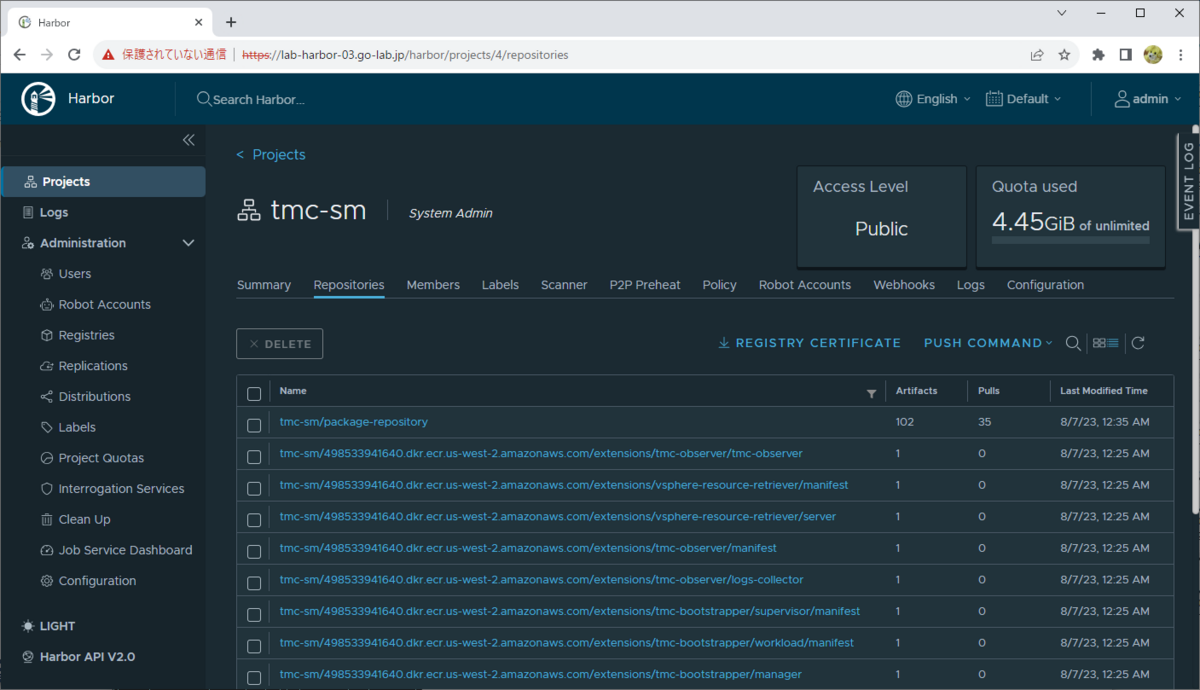
Task: Click the Replications cloud icon
Action: tap(47, 366)
